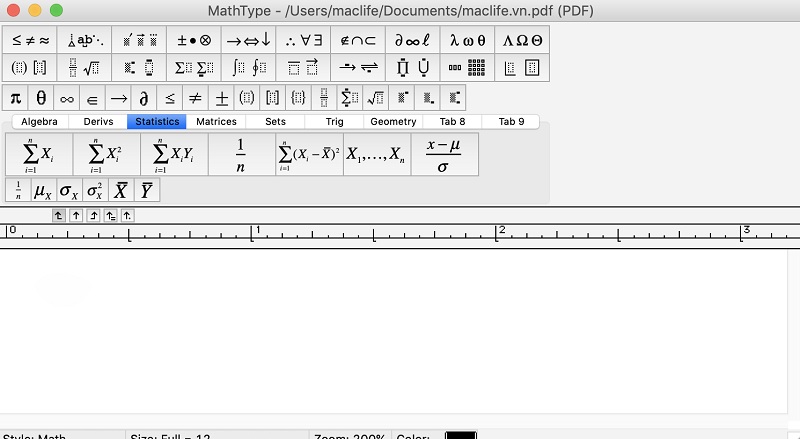Open the subscript and superscript templates palette
The image size is (800, 439).
139,67
